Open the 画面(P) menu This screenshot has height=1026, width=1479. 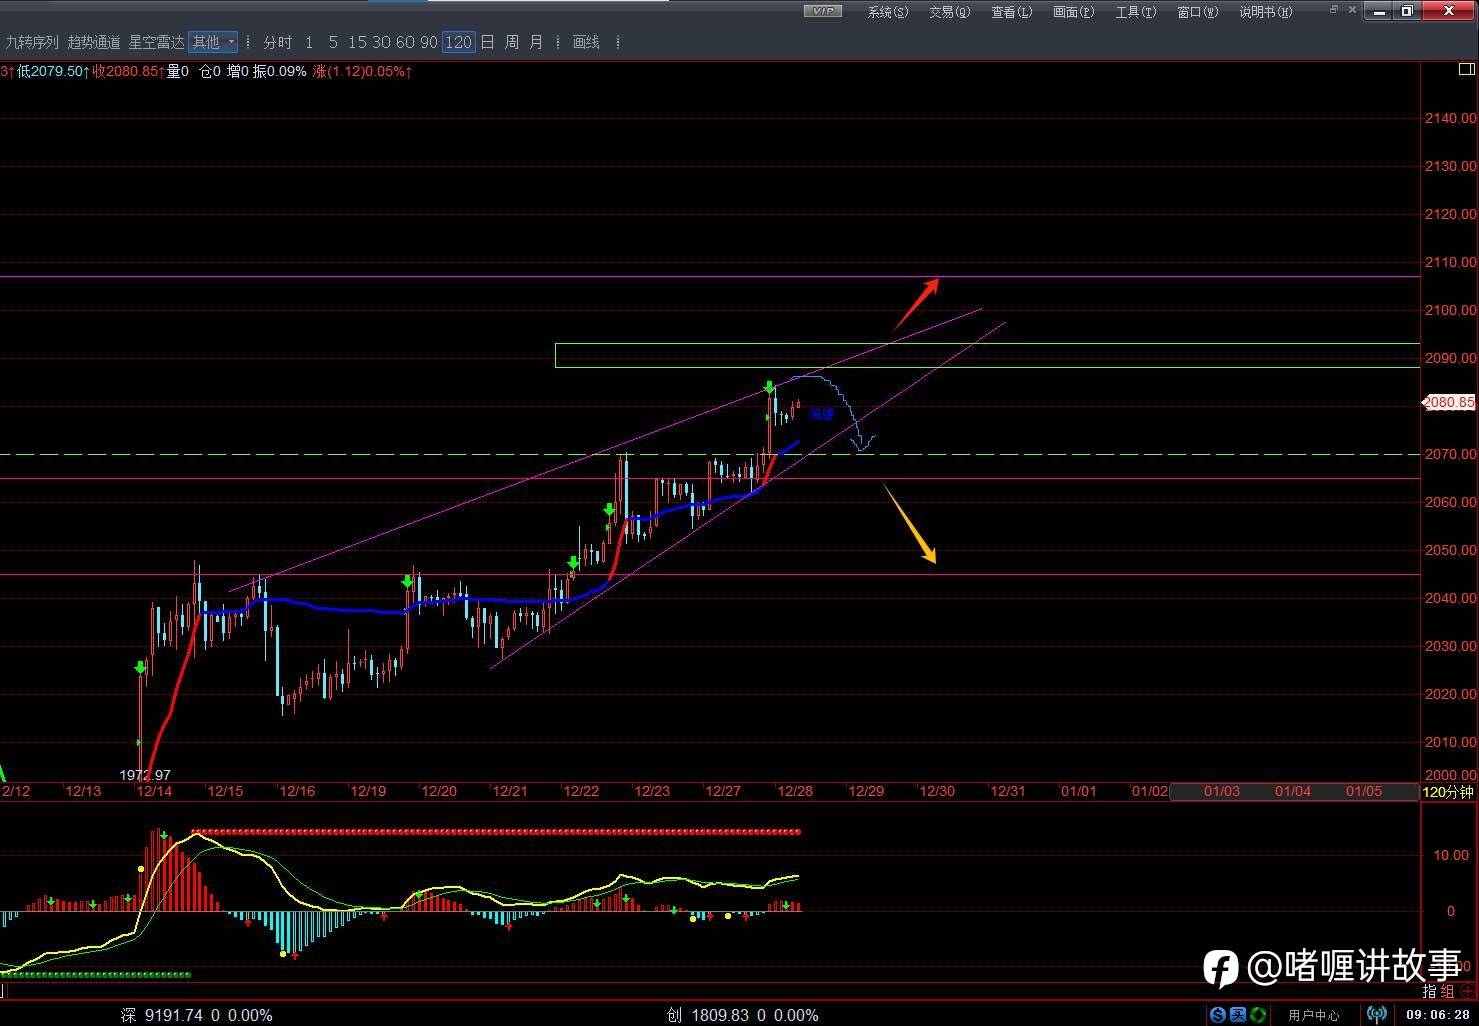[1073, 12]
